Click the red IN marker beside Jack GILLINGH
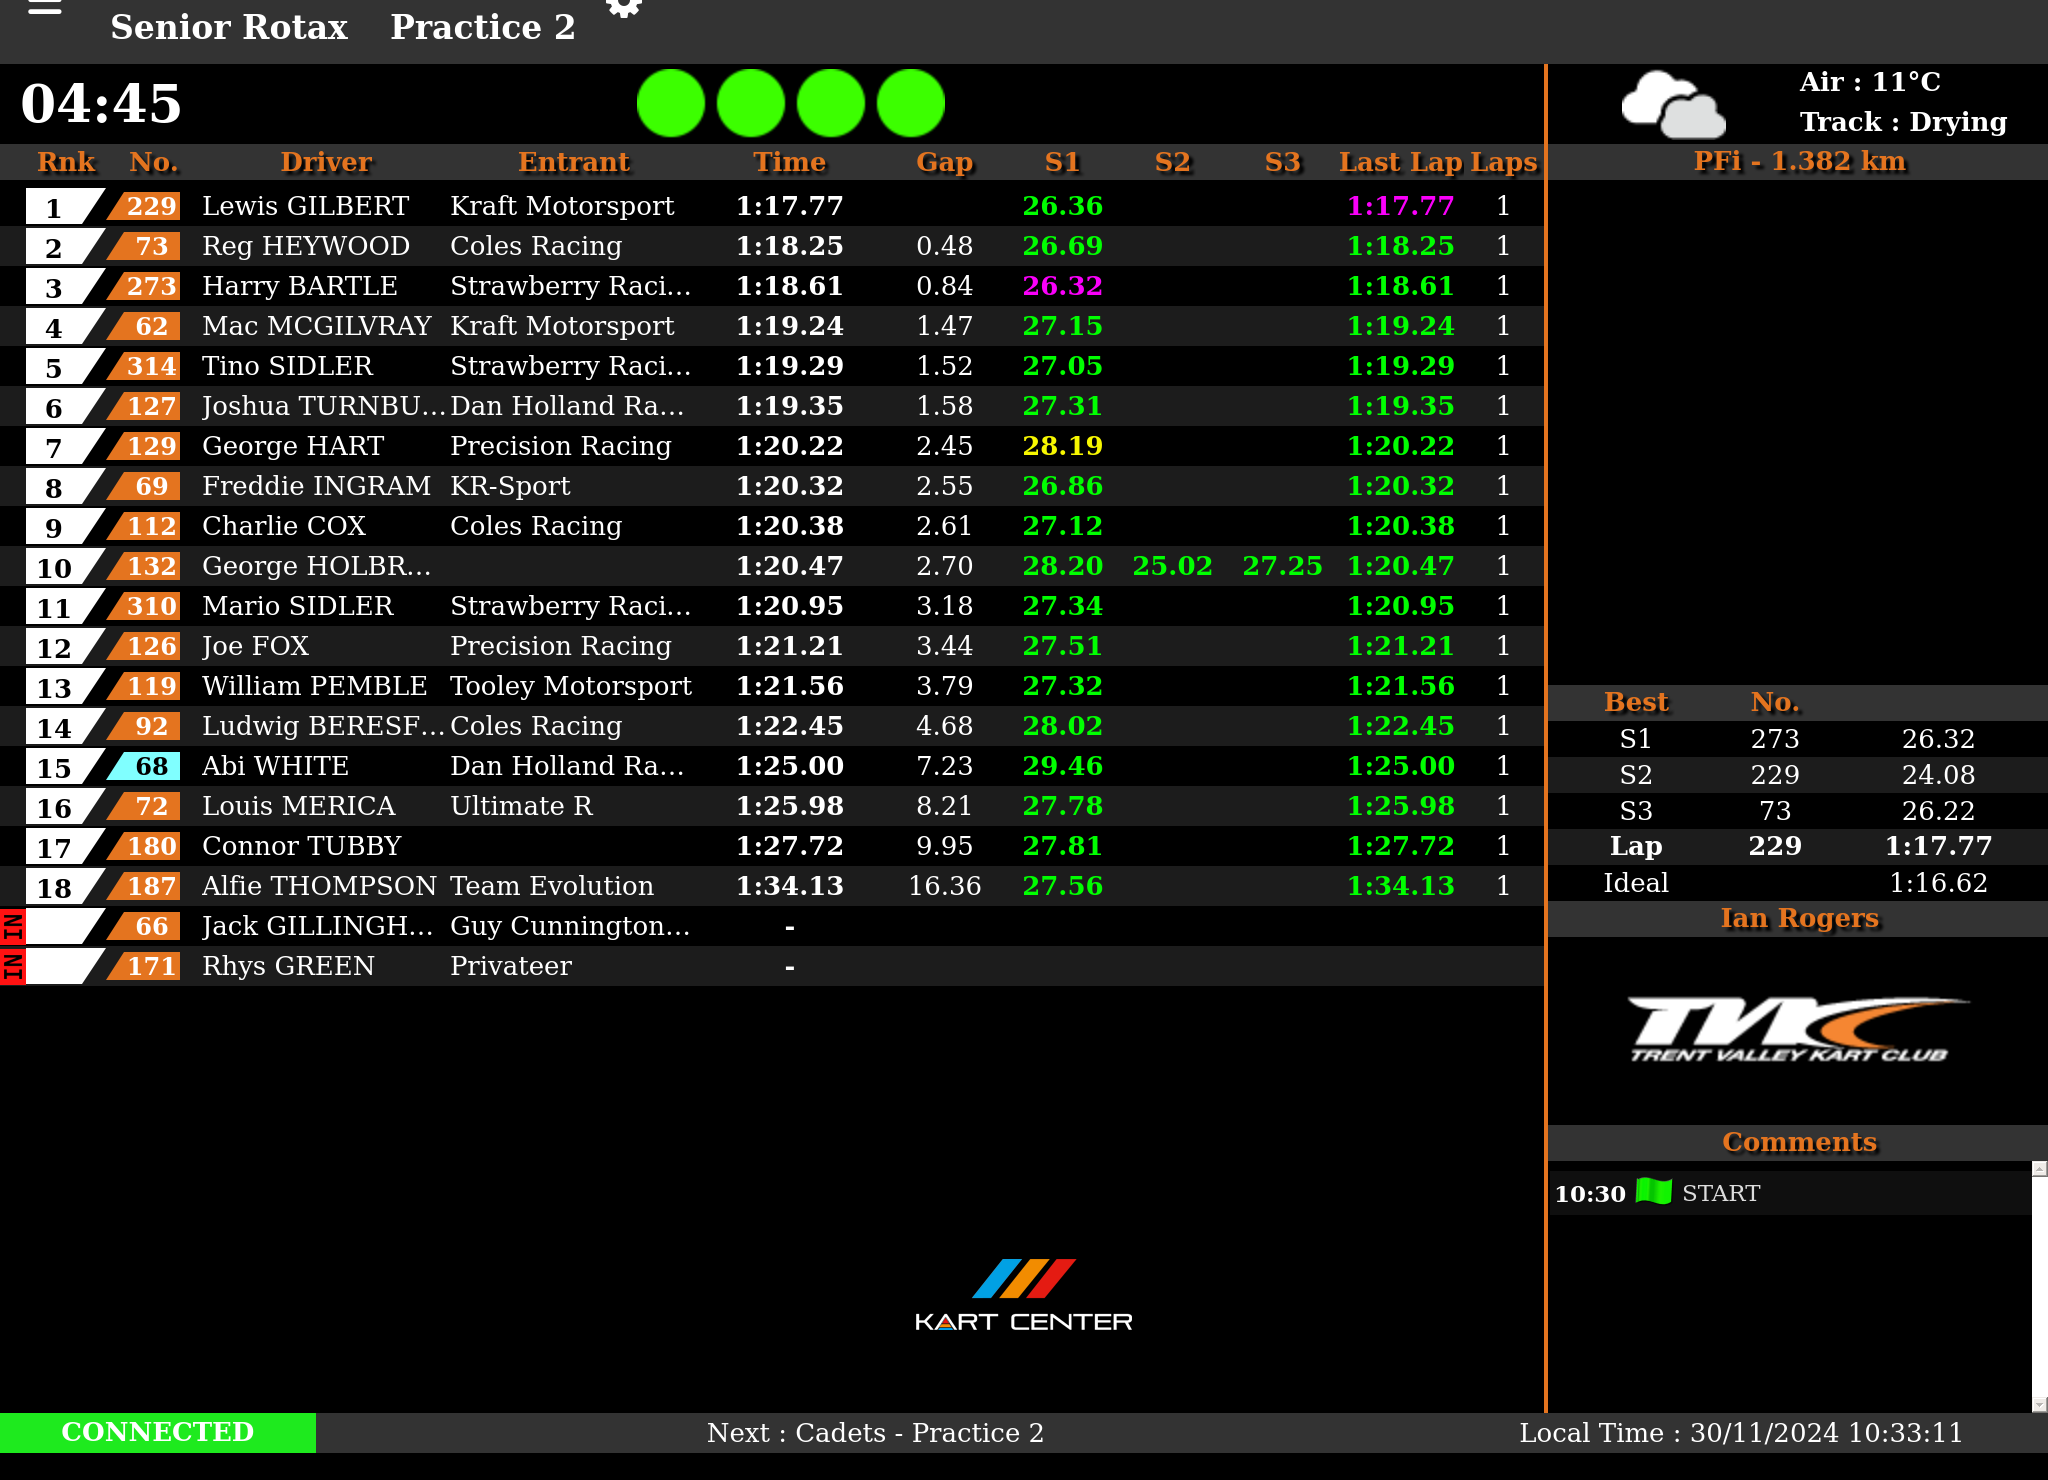The width and height of the screenshot is (2048, 1480). point(12,927)
